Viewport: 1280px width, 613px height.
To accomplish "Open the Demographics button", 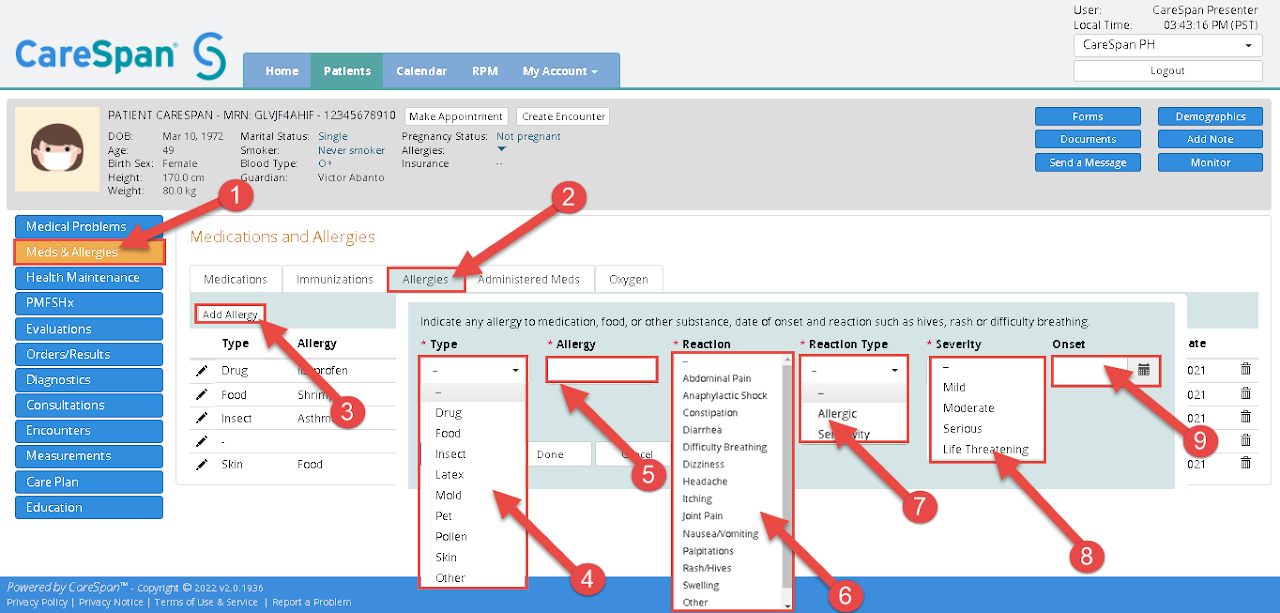I will [1211, 116].
